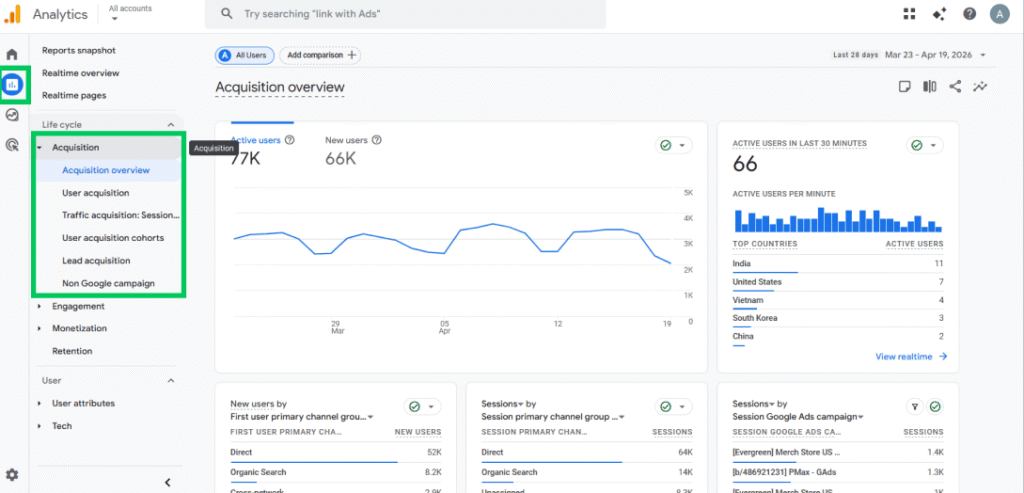1024x493 pixels.
Task: Expand User attributes tree item
Action: 39,404
